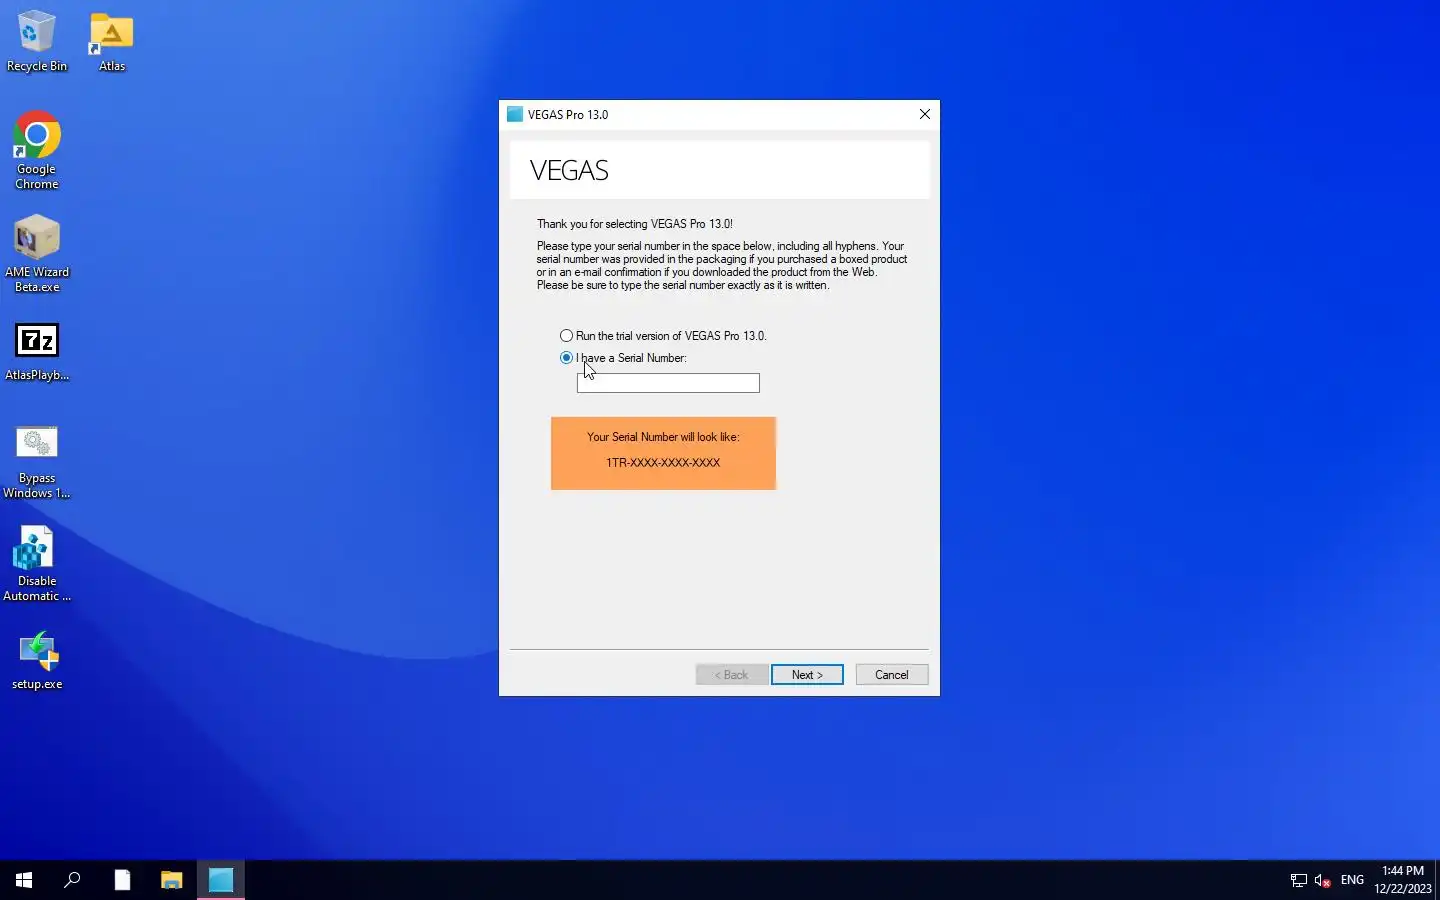Launch Google Chrome from desktop
1440x900 pixels.
click(x=37, y=151)
